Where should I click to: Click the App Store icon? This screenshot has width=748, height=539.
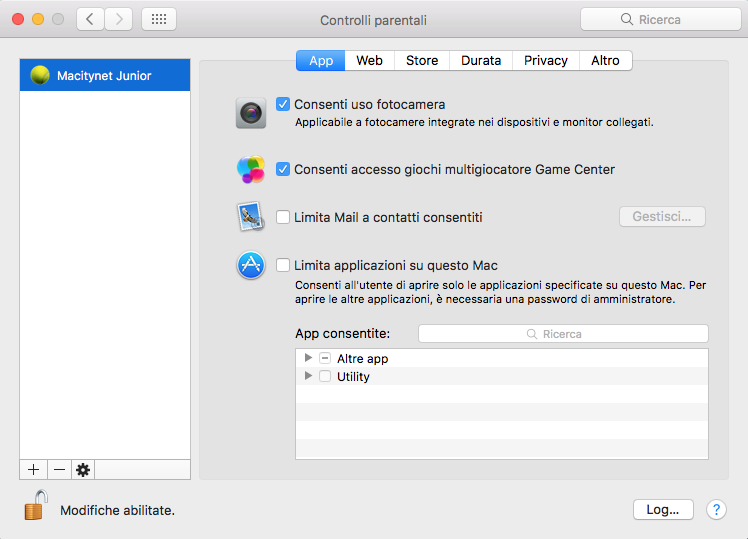tap(251, 265)
